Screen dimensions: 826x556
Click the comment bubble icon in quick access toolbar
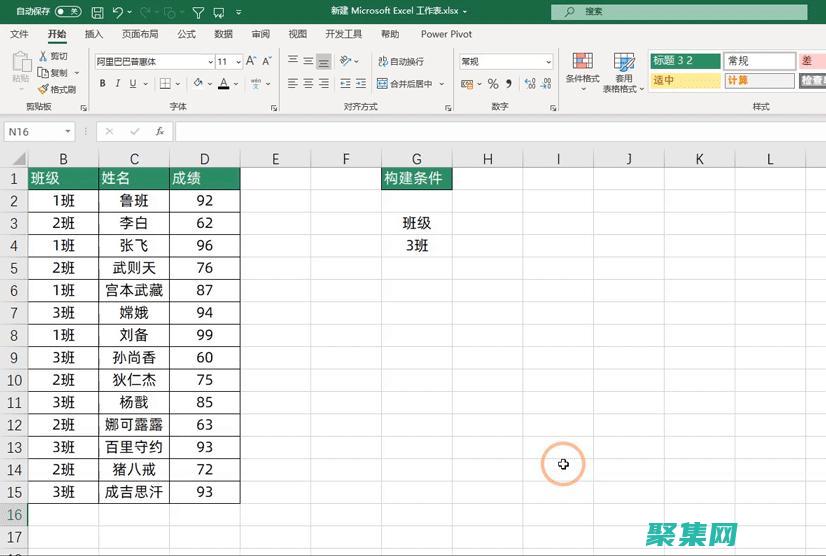[x=219, y=12]
